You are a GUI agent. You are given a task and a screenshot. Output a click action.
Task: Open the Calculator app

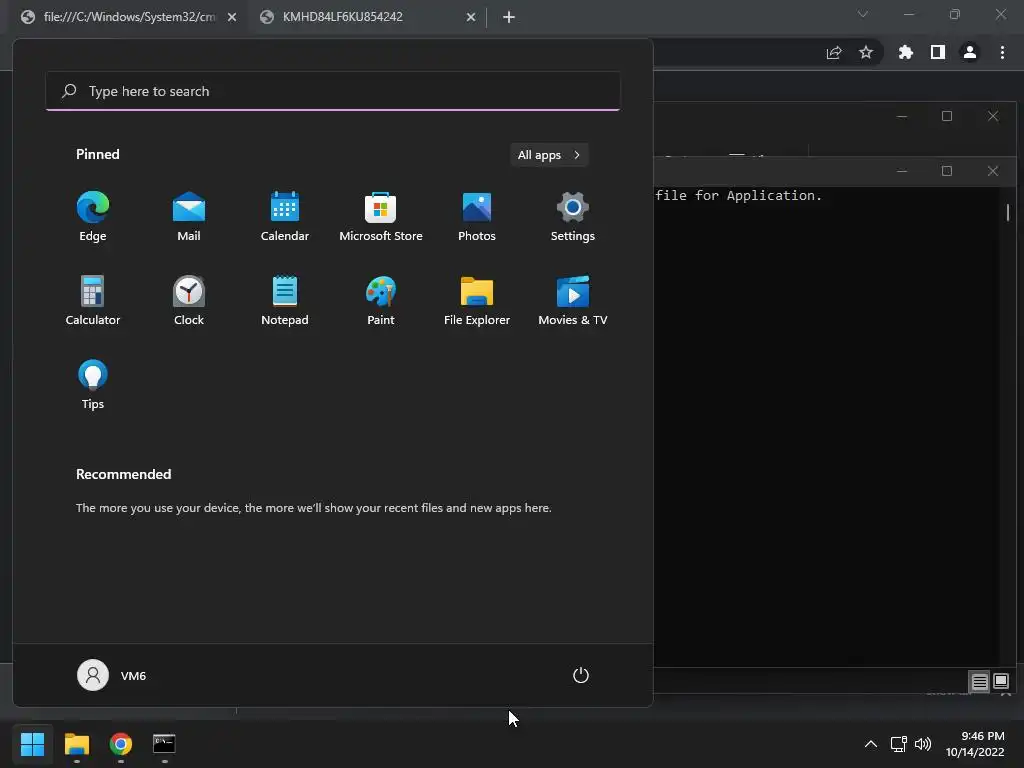click(x=93, y=300)
